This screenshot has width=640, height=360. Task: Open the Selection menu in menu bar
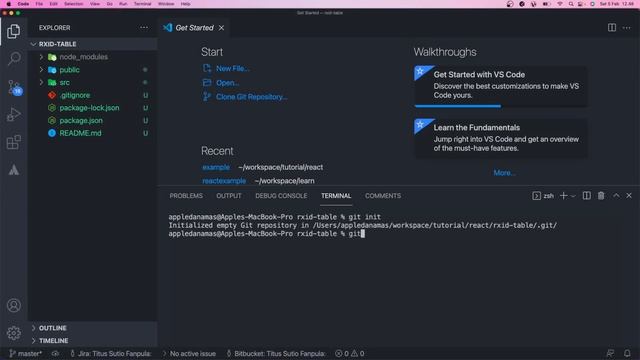[x=73, y=4]
